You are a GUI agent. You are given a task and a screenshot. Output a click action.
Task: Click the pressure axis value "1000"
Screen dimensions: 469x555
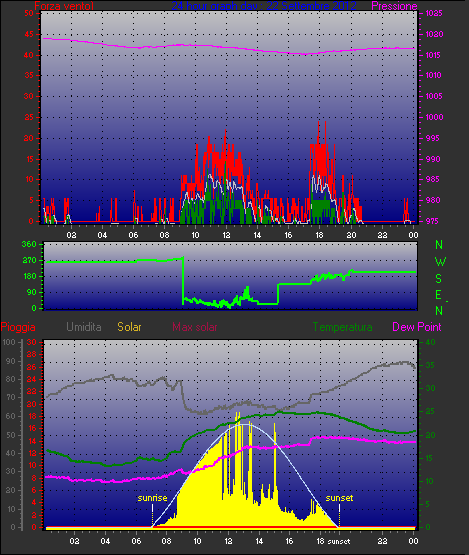coord(434,117)
